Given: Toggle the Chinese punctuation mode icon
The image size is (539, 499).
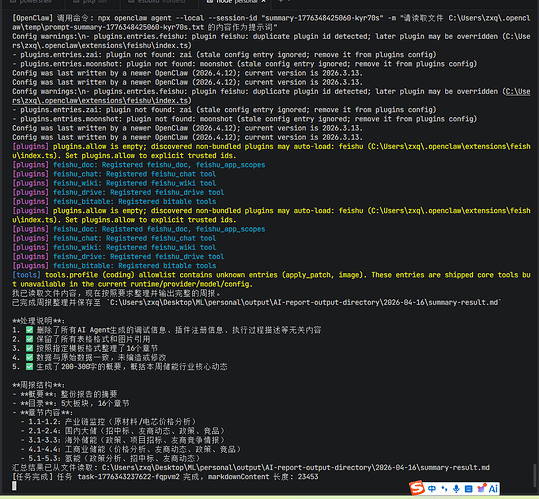Looking at the screenshot, I should tap(444, 489).
